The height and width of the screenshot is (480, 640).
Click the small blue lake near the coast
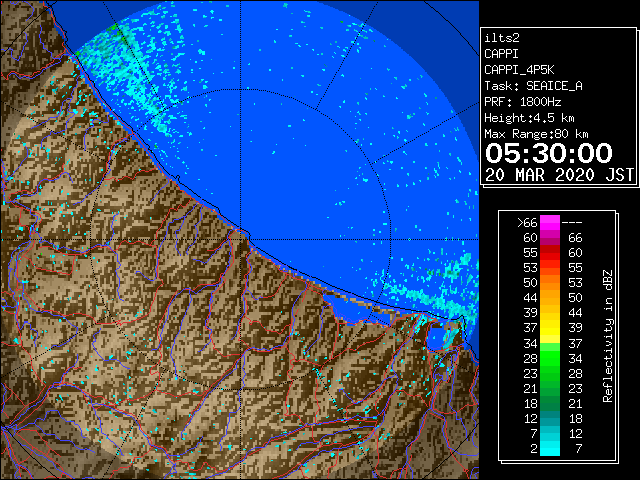(436, 338)
